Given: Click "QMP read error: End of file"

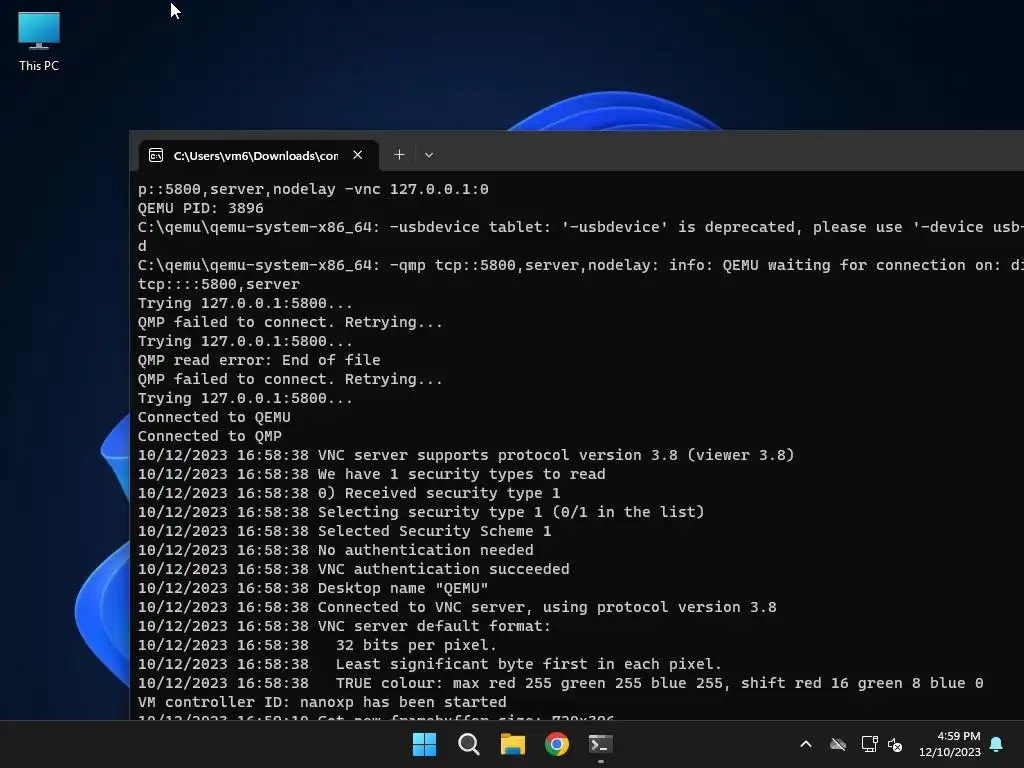Looking at the screenshot, I should [x=259, y=360].
